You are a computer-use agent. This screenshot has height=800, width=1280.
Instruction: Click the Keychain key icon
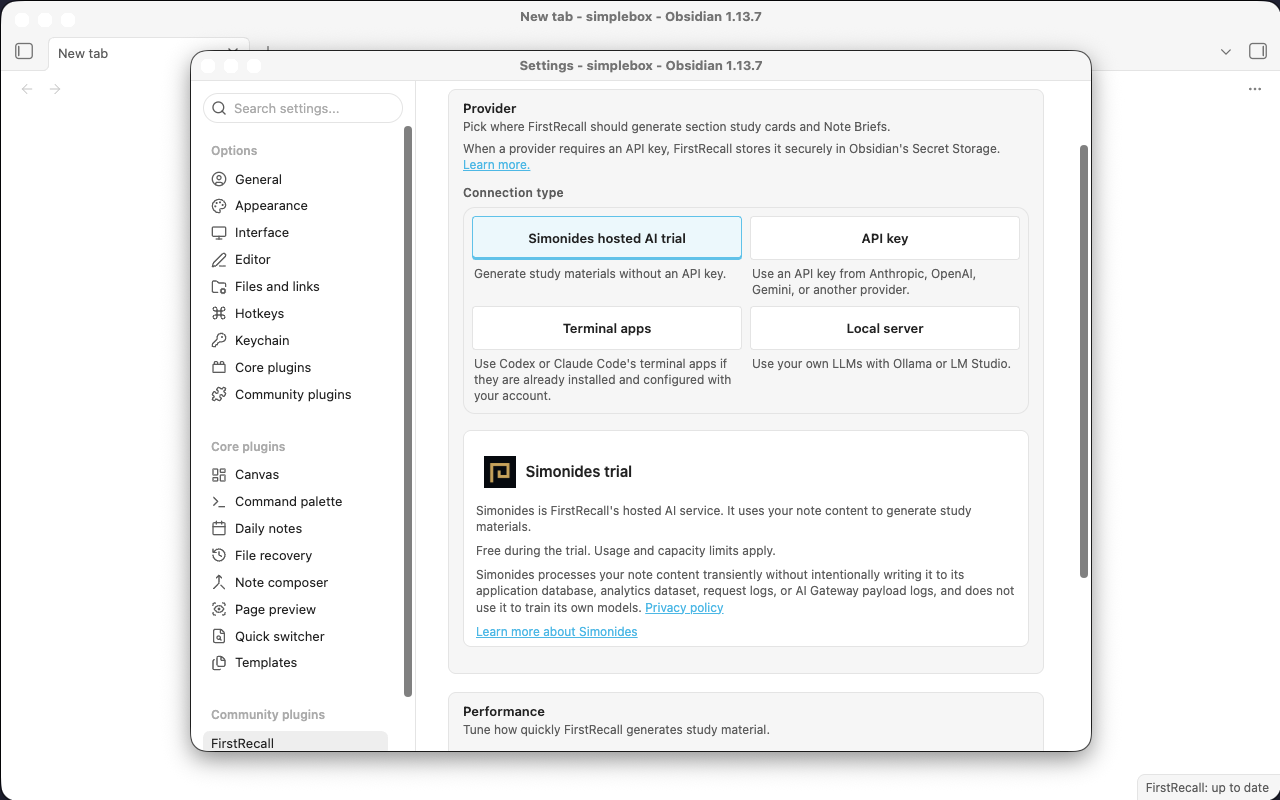[x=219, y=341]
